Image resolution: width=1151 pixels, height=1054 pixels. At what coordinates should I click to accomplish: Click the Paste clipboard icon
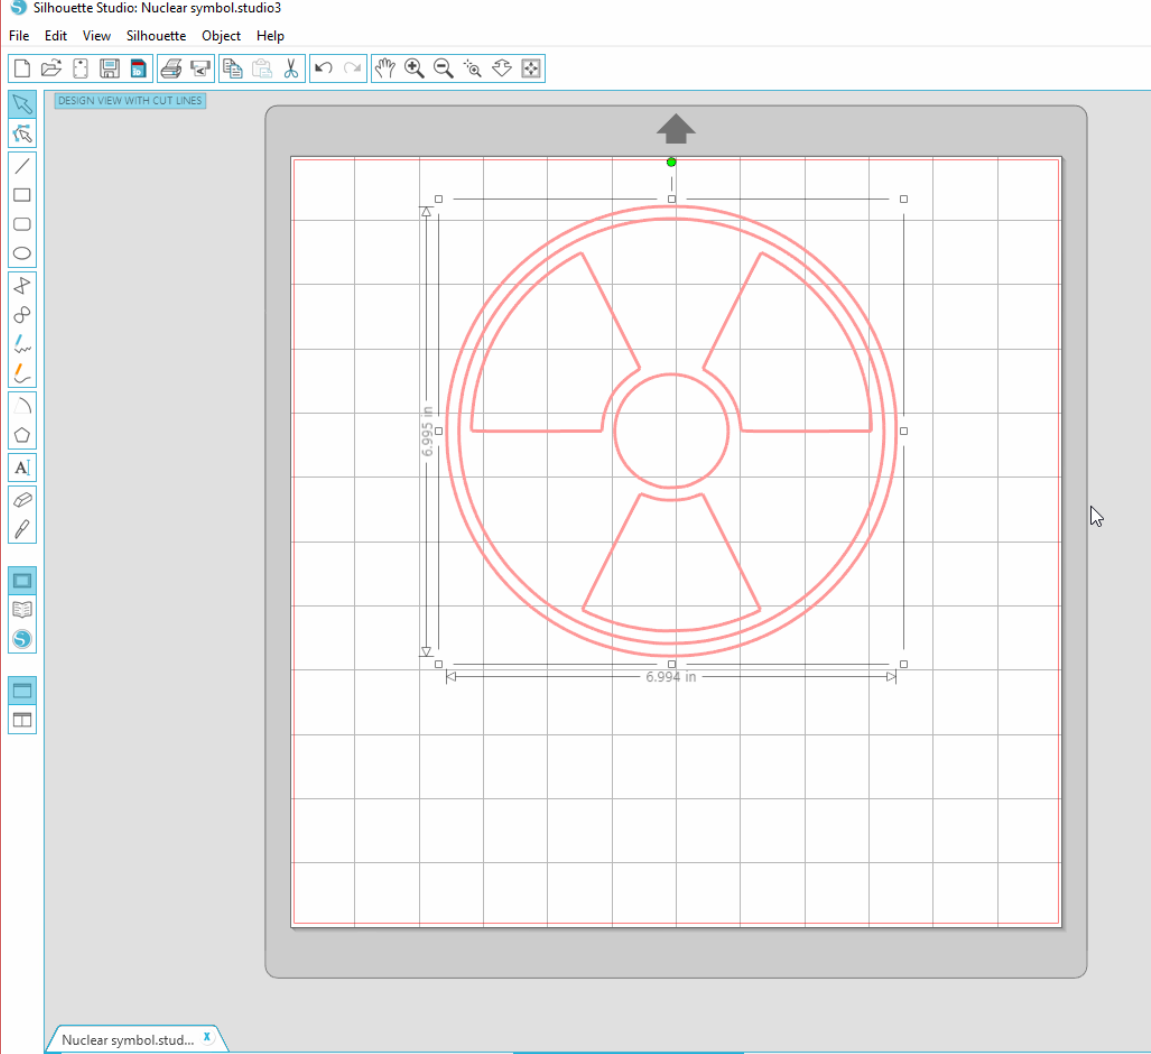[261, 68]
